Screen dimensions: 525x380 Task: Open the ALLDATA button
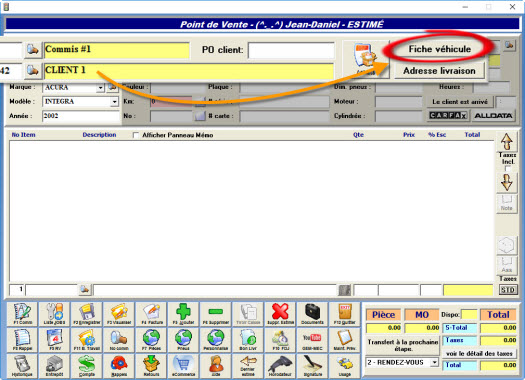coord(493,116)
